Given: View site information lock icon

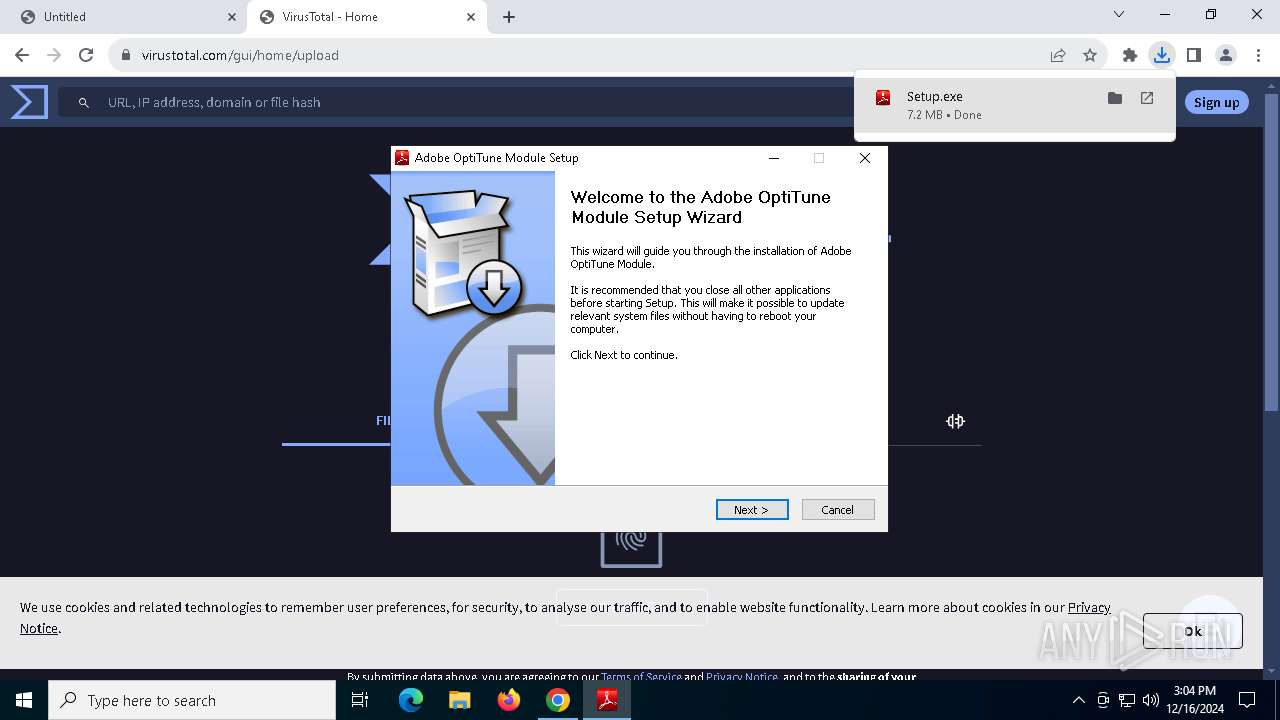Looking at the screenshot, I should click(x=126, y=55).
